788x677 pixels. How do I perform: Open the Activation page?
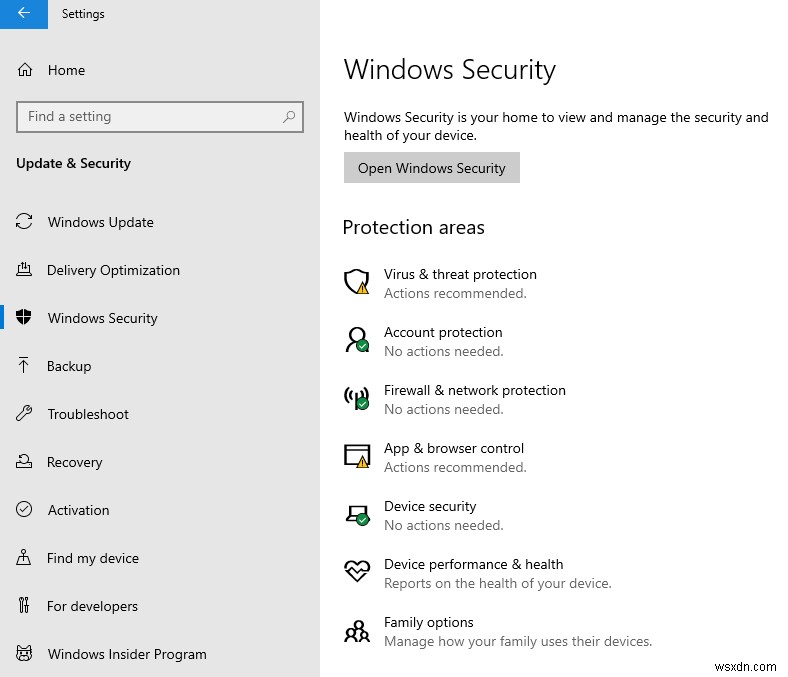click(x=78, y=510)
